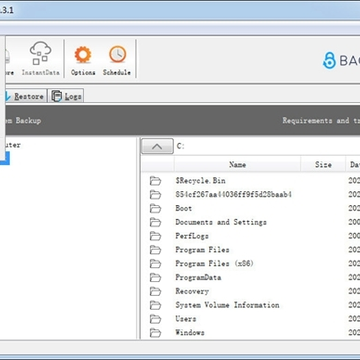The image size is (360, 360).
Task: Click the 854cf267aa44036ff9f5d28baab4 name text
Action: (x=233, y=194)
